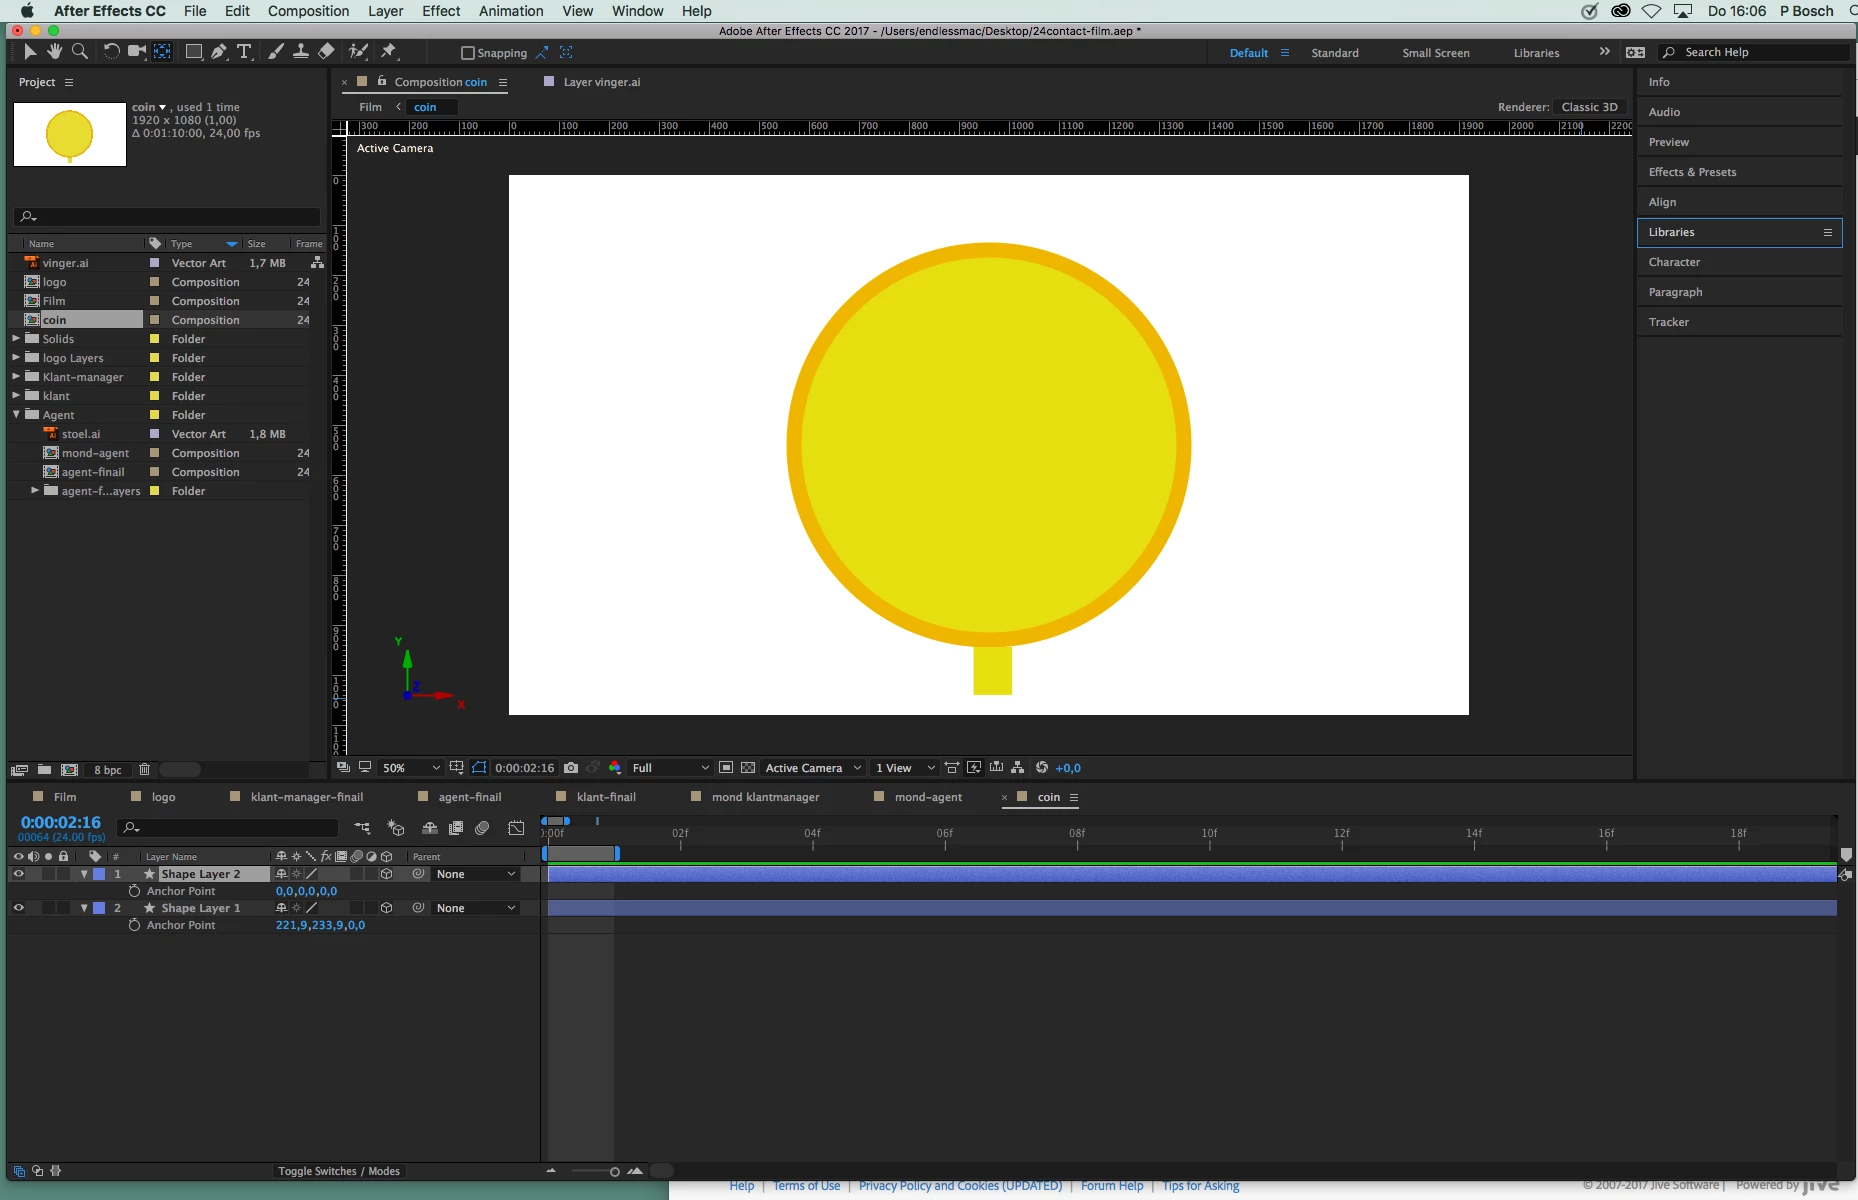Create a new composition from Project panel footer
Image resolution: width=1858 pixels, height=1200 pixels.
(69, 770)
